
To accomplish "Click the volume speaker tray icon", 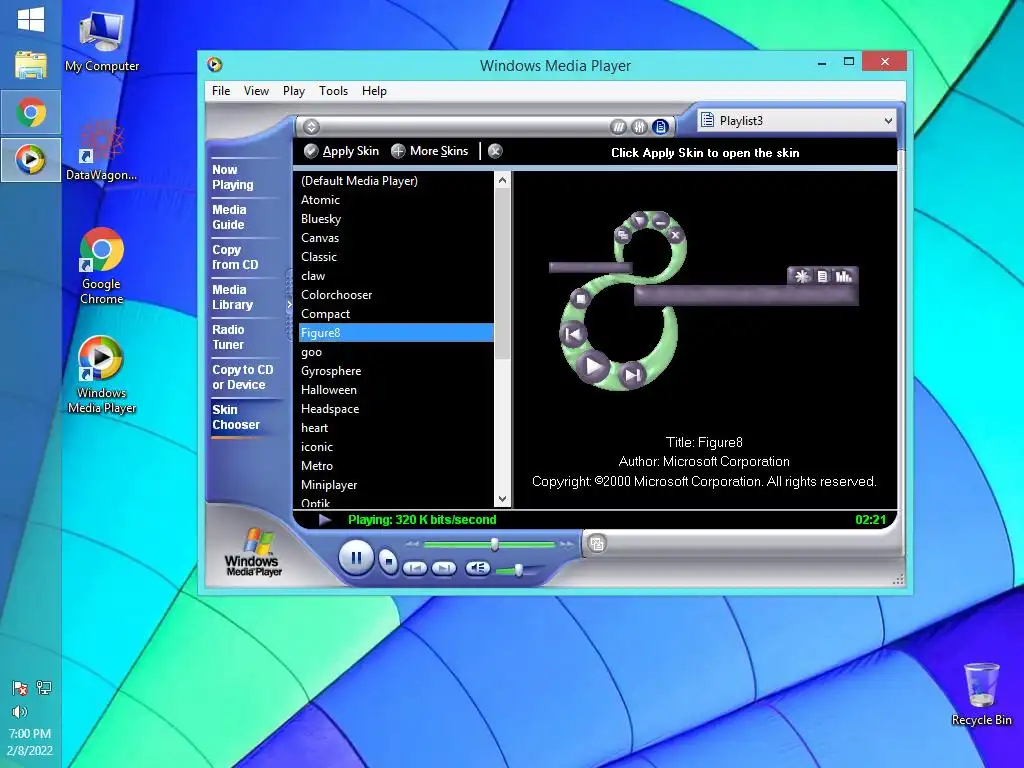I will pos(20,711).
